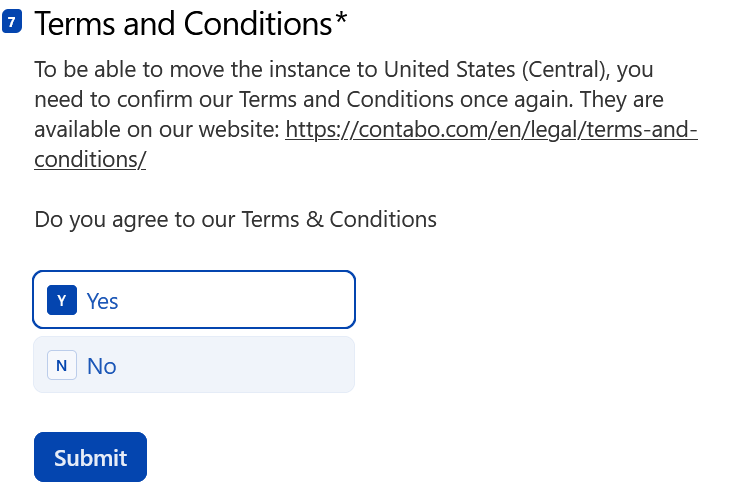
Task: Click the "conditions/" continuation of the link
Action: (90, 160)
